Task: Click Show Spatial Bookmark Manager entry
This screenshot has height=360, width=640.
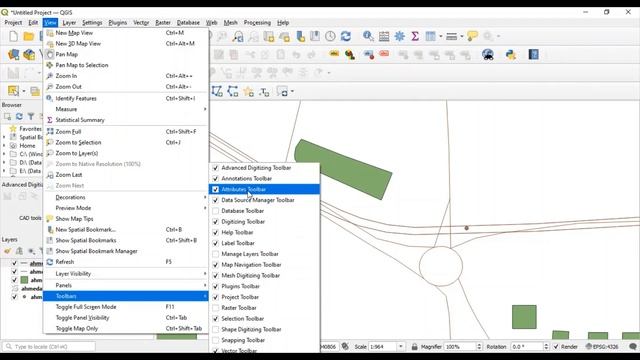Action: pos(126,251)
